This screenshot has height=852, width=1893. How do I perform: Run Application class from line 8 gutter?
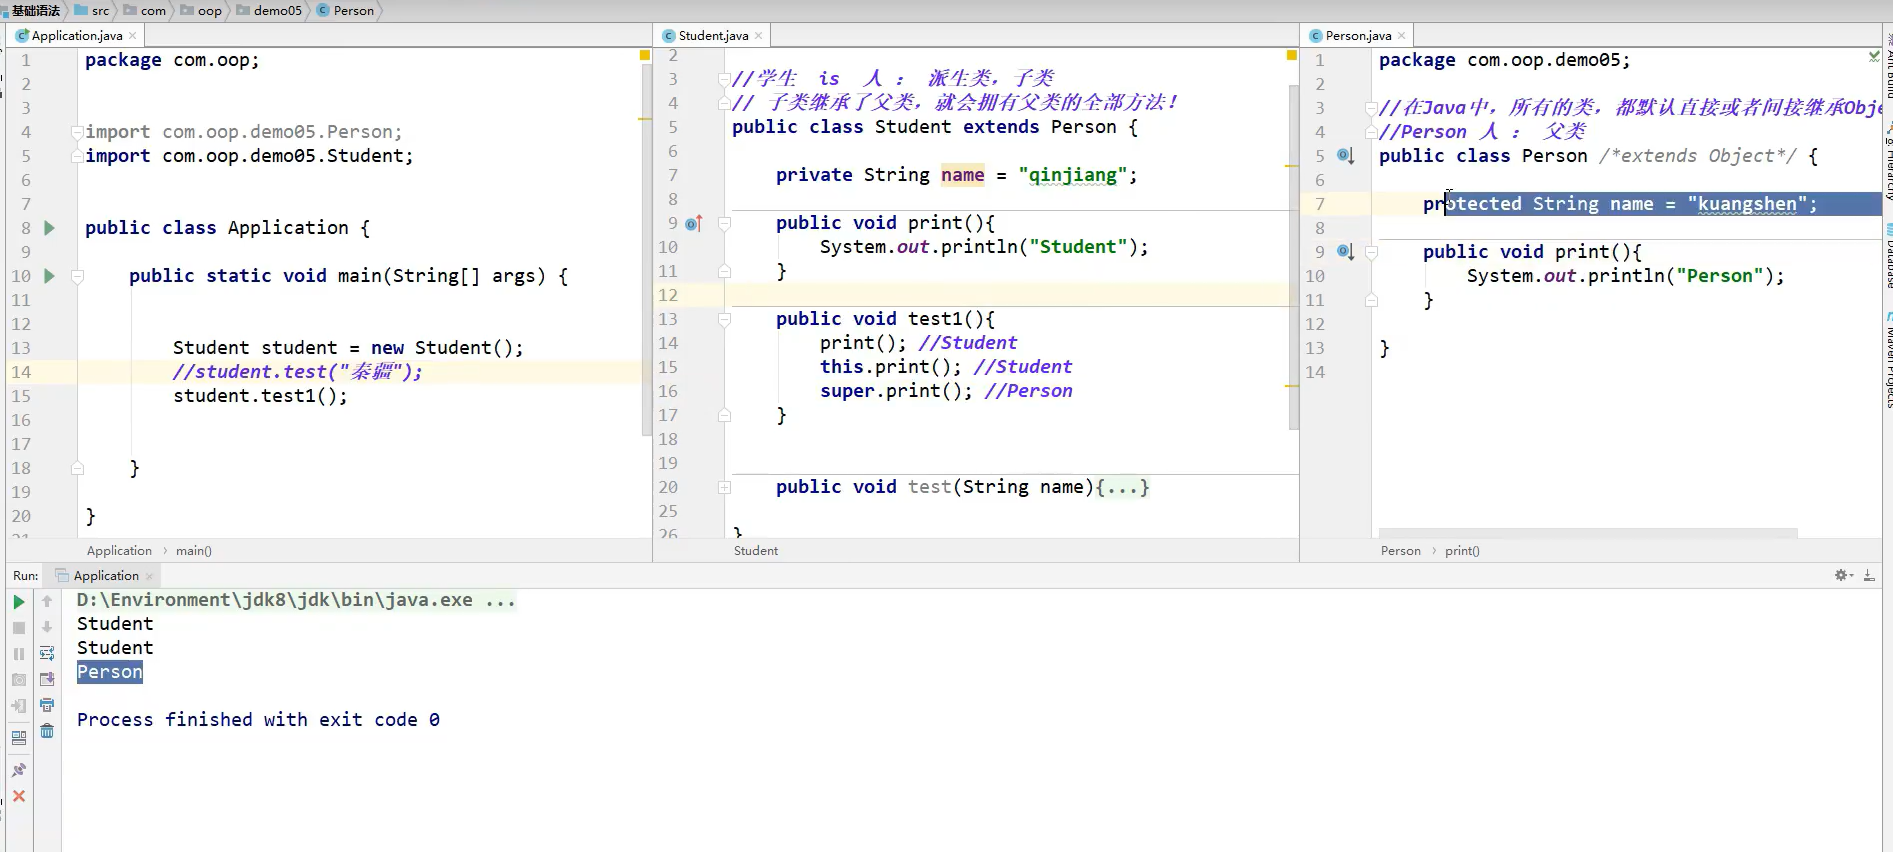pos(49,228)
